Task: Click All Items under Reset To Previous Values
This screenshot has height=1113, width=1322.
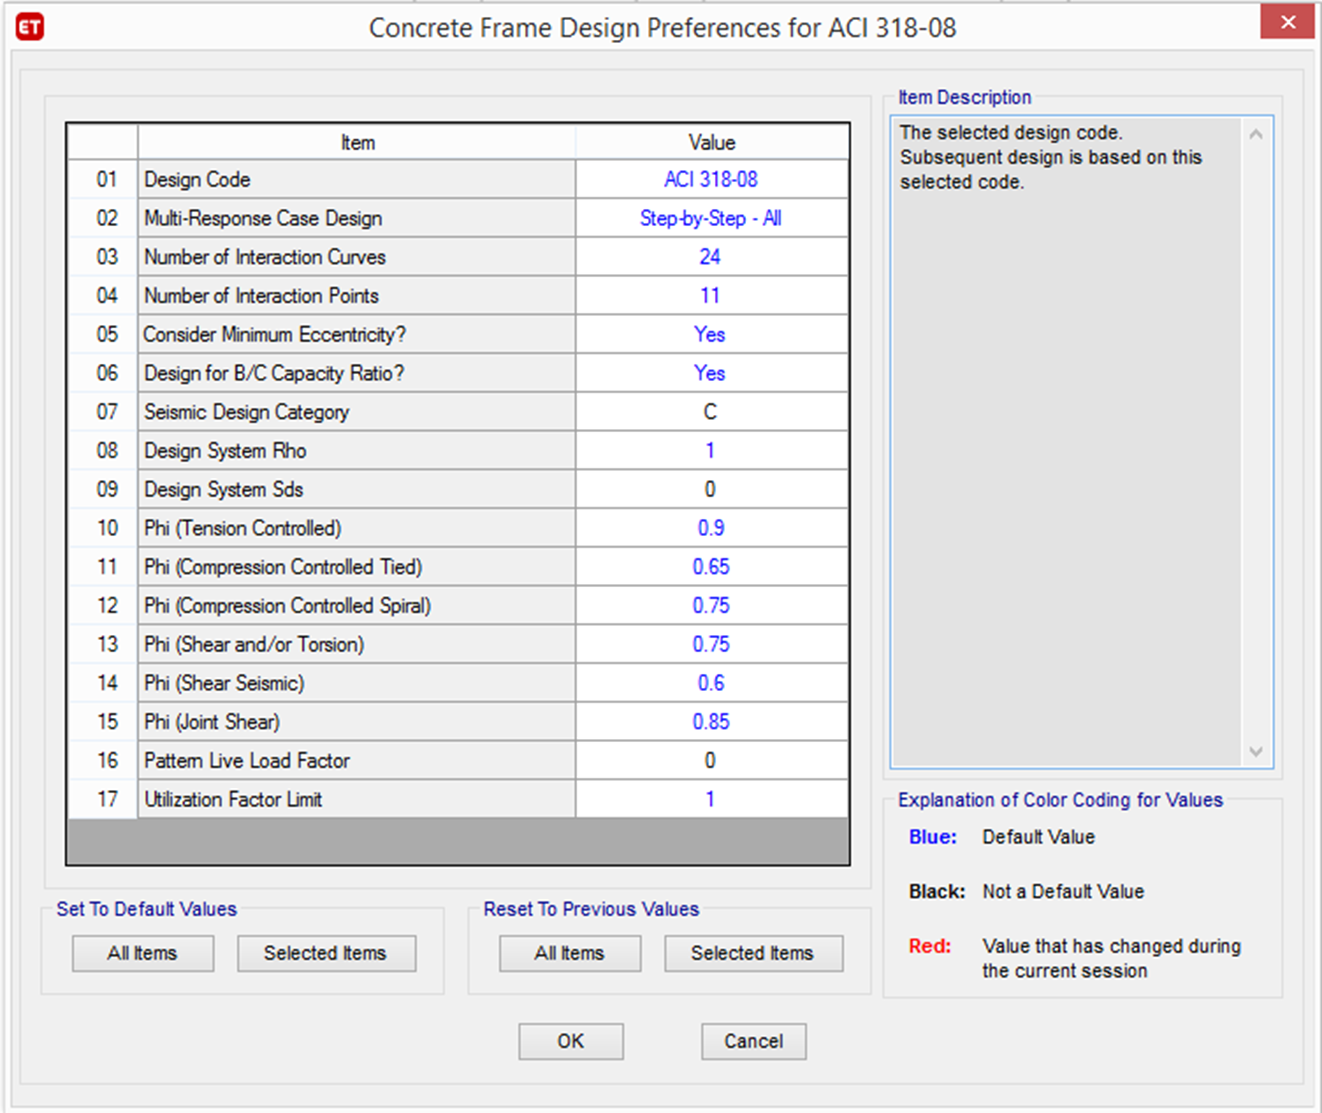Action: coord(570,954)
